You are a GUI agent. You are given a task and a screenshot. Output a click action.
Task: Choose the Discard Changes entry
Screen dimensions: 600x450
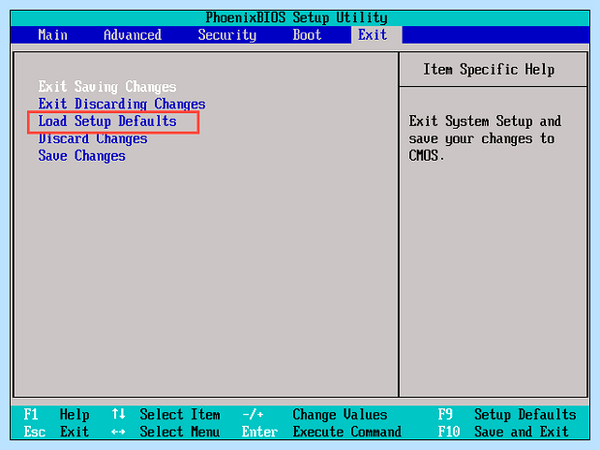pyautogui.click(x=93, y=139)
